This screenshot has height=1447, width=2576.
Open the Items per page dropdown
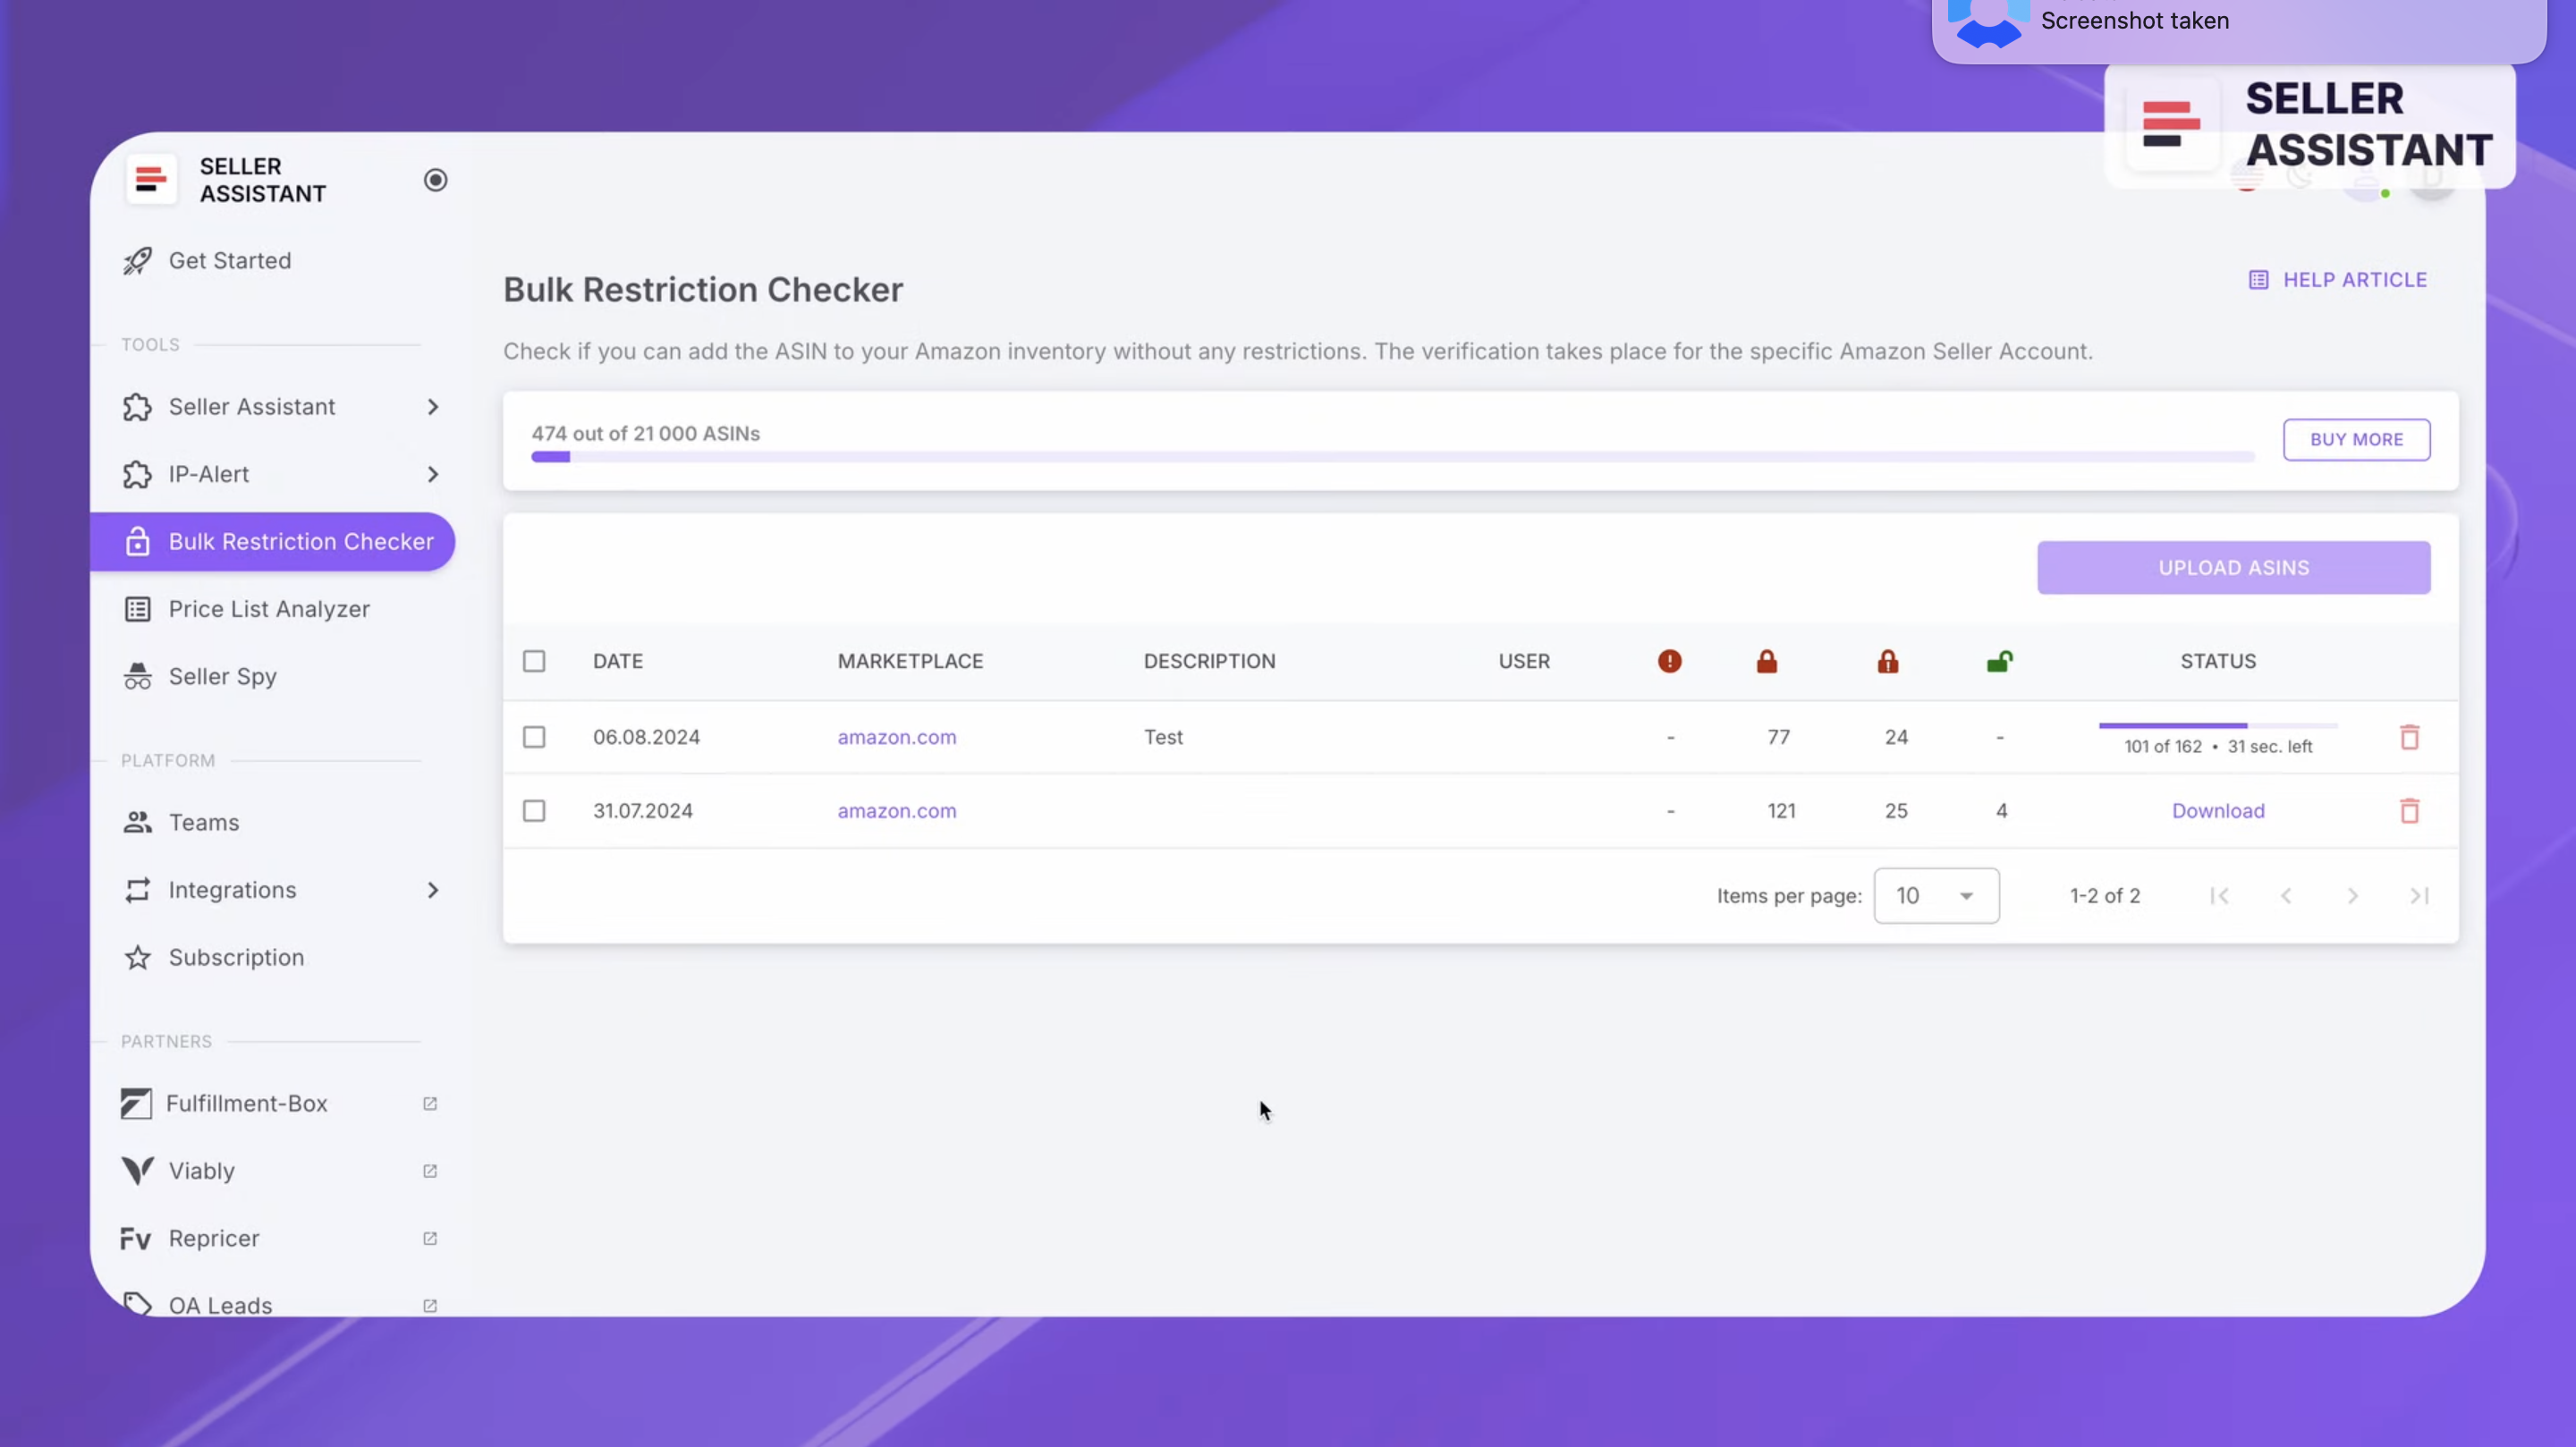1936,895
